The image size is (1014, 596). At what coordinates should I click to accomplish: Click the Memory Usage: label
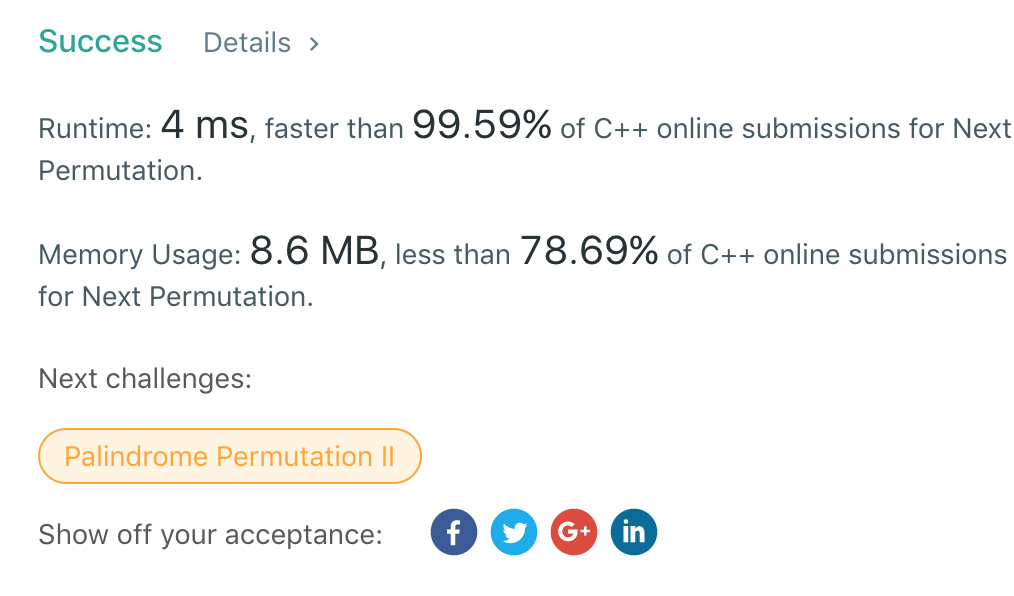tap(139, 255)
